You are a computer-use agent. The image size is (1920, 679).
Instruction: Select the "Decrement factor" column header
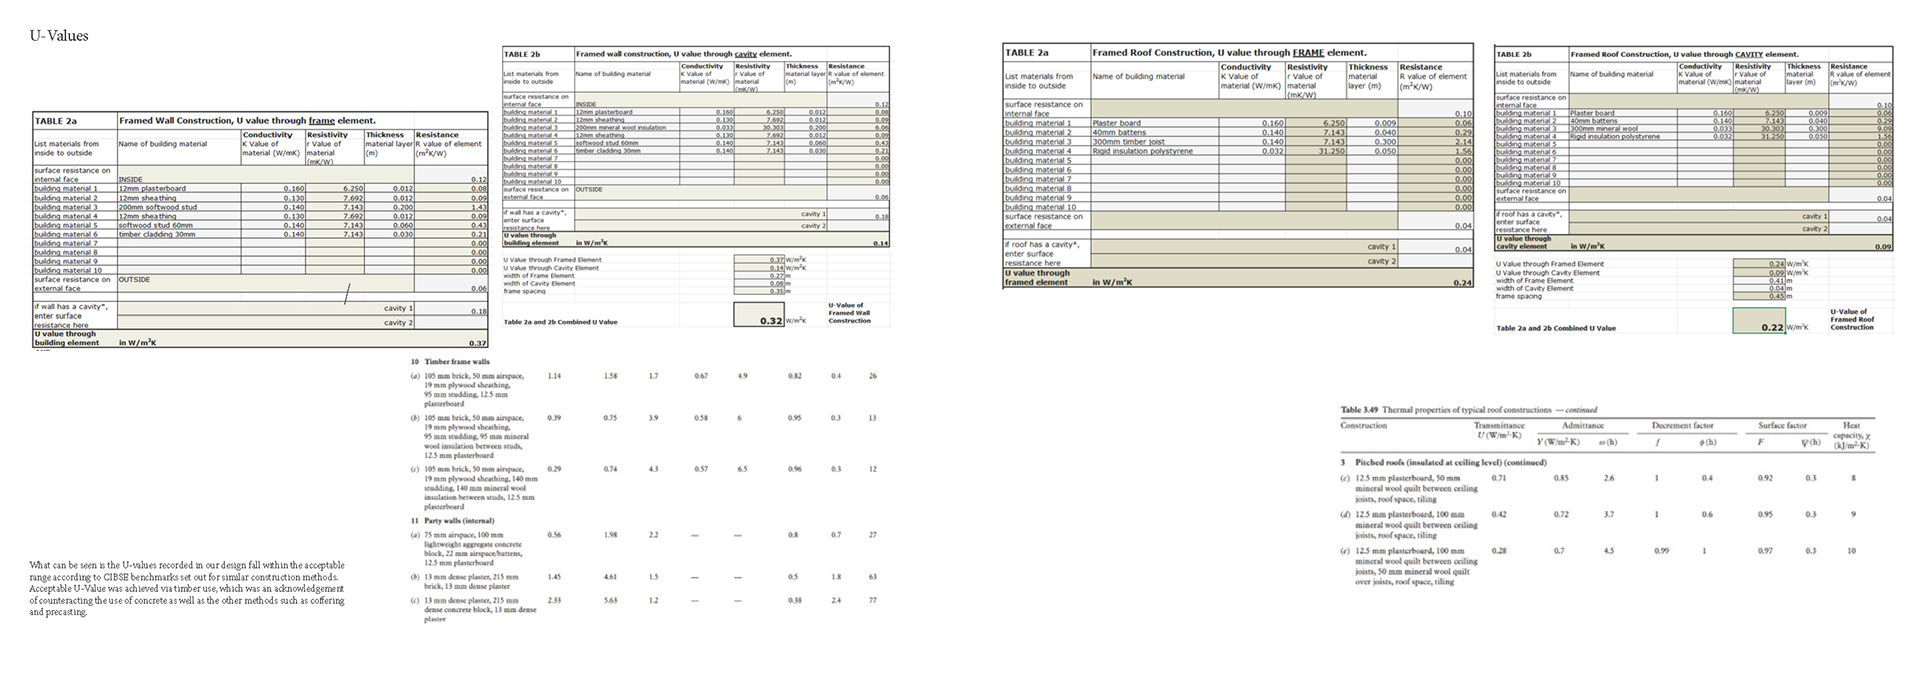coord(1683,425)
